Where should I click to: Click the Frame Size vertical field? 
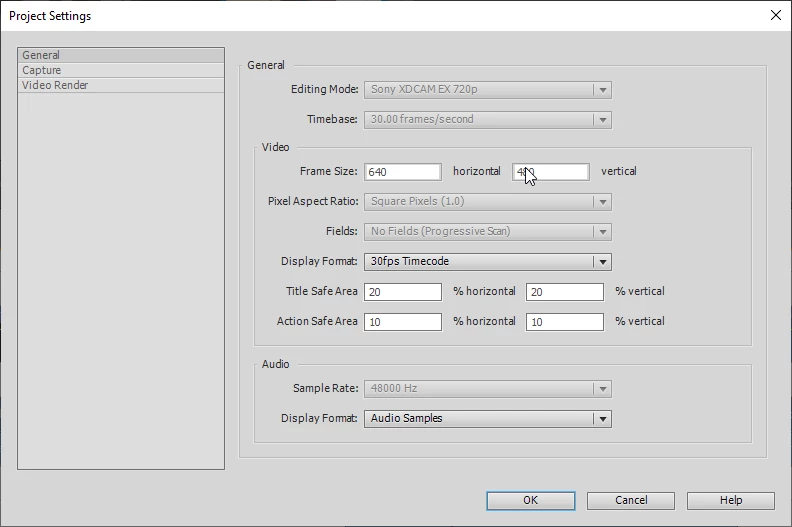[x=551, y=172]
